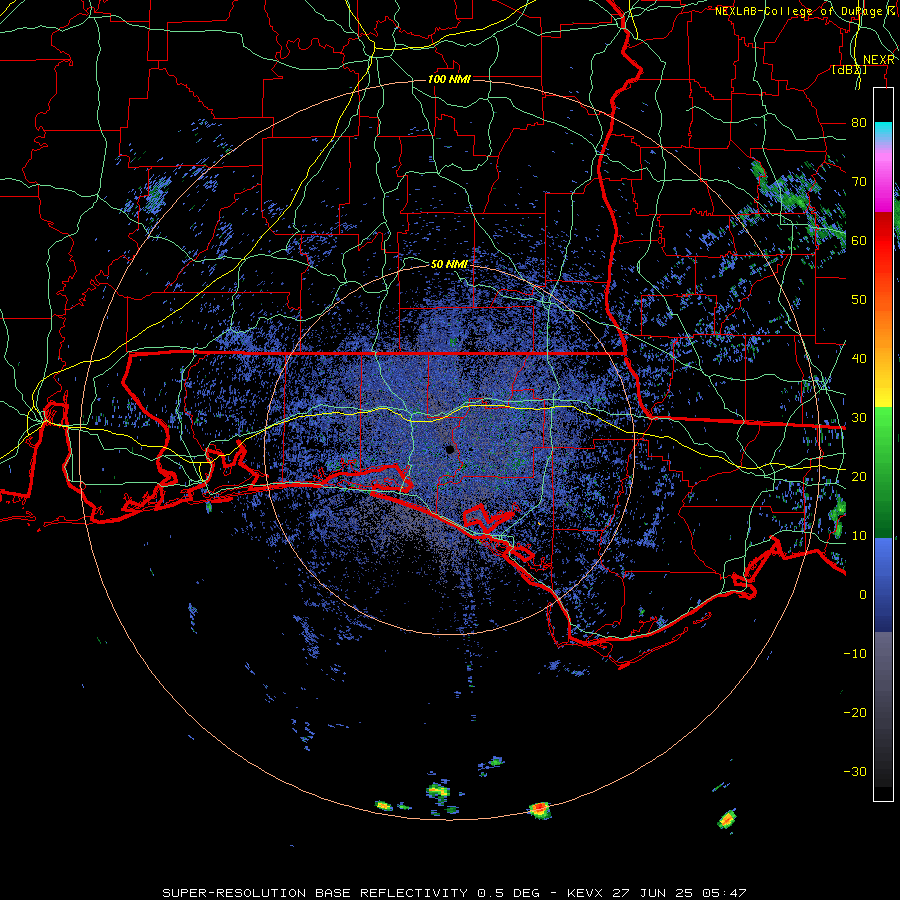Screen dimensions: 900x900
Task: Click the 100 NMI range ring label
Action: click(x=449, y=79)
